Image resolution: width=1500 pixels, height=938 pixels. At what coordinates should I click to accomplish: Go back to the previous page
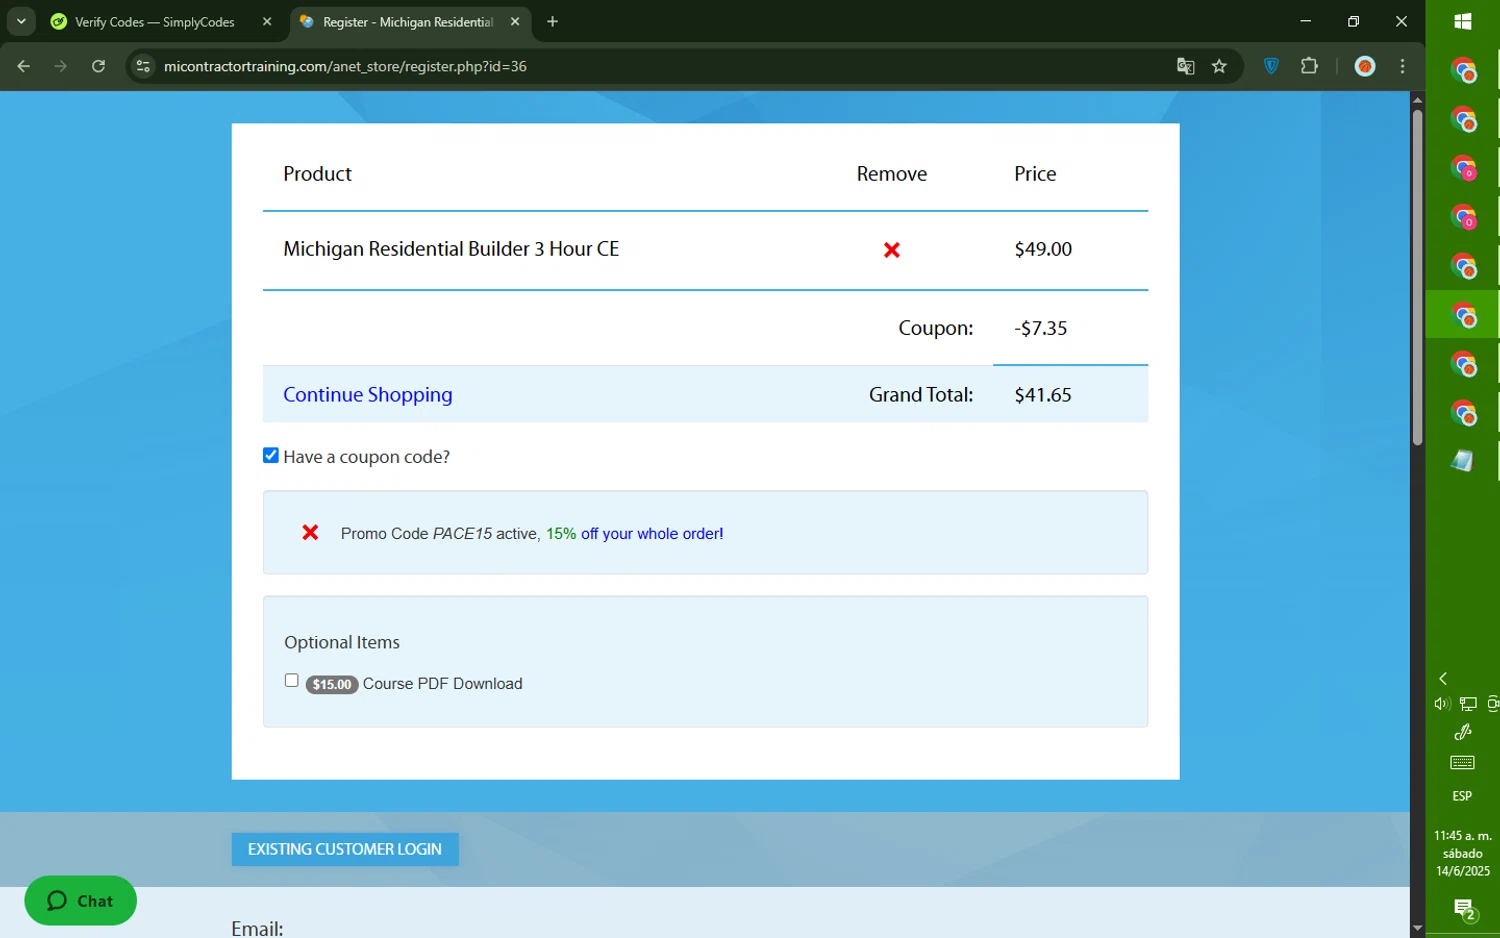24,66
